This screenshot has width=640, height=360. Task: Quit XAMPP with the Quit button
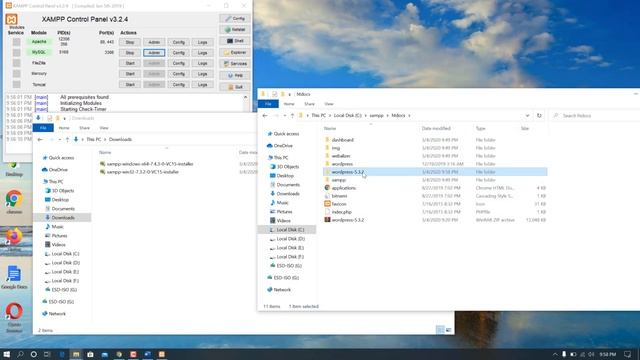coord(235,87)
